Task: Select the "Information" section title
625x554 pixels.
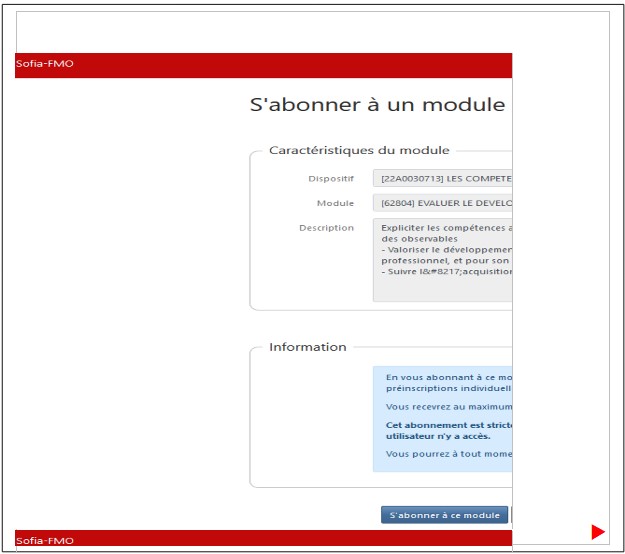Action: tap(308, 347)
